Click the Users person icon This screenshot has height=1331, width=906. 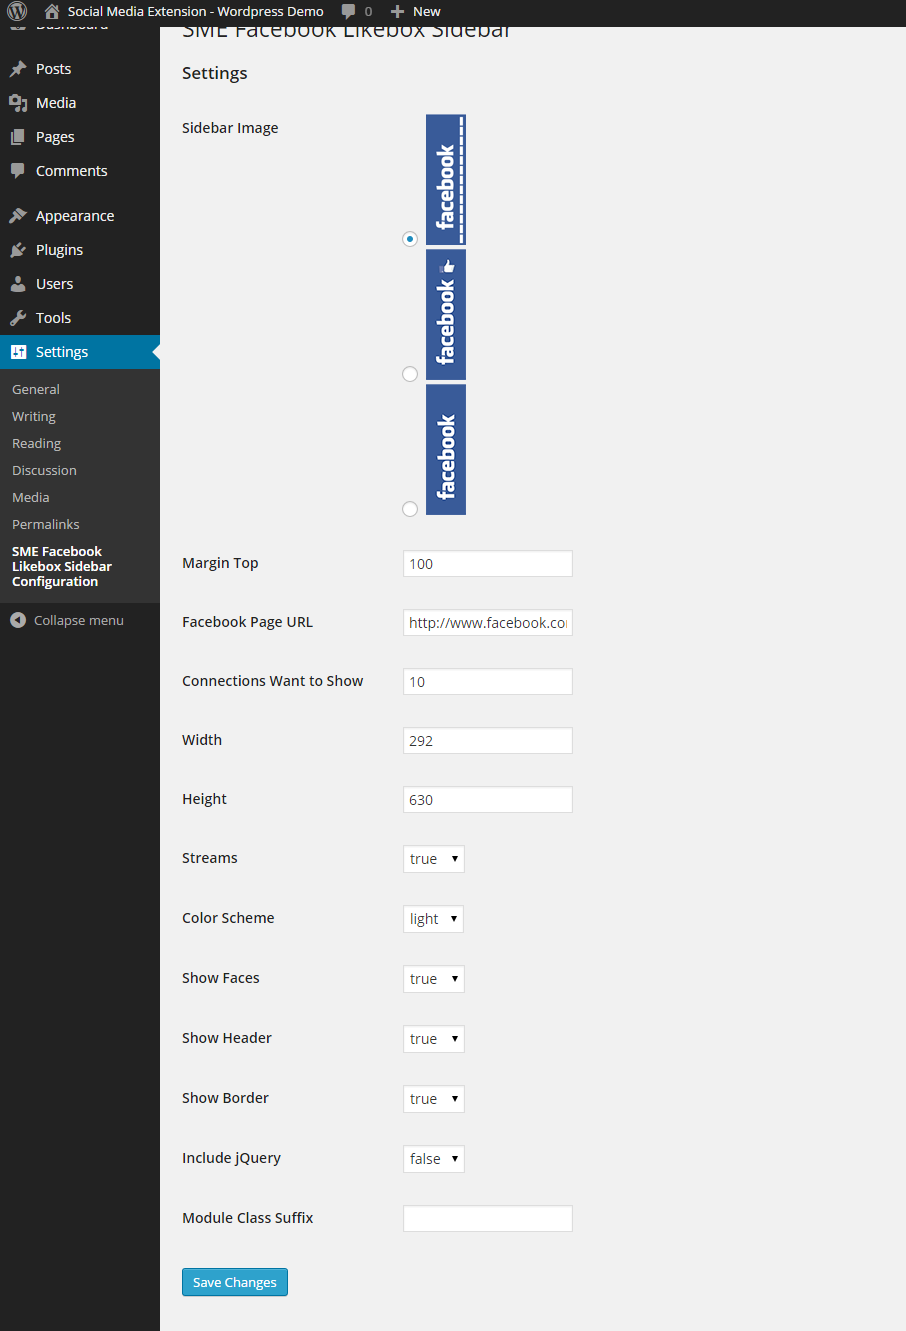coord(18,284)
